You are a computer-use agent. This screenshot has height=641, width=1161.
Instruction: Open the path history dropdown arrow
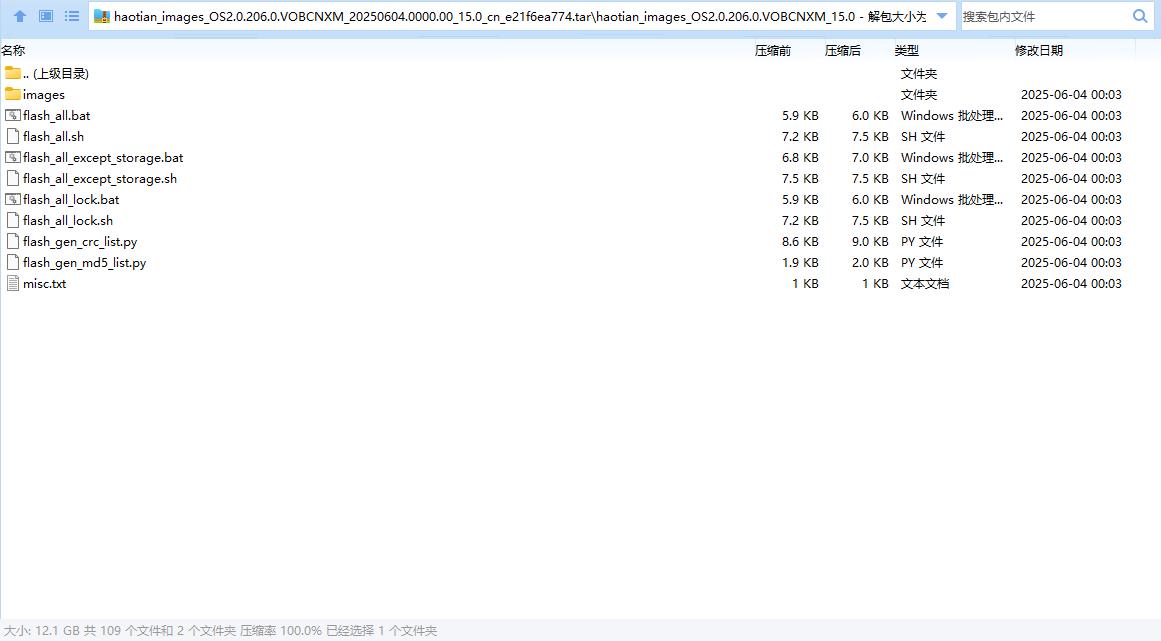coord(942,16)
